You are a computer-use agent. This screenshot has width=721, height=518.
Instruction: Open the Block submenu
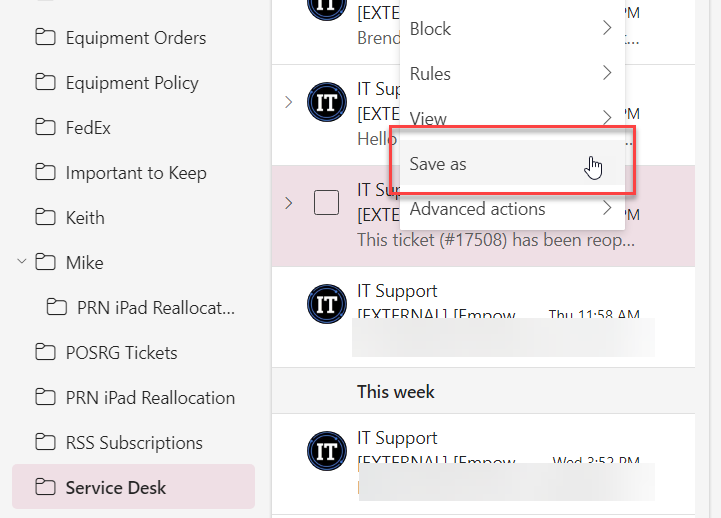(x=512, y=28)
